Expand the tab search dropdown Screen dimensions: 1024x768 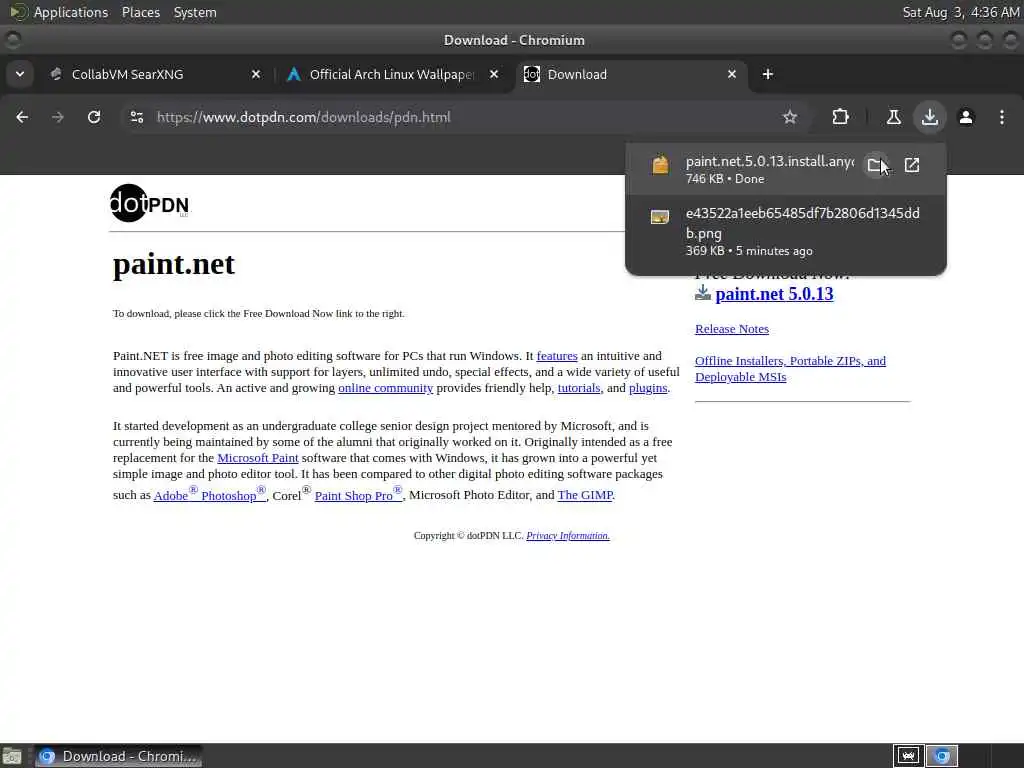tap(20, 74)
